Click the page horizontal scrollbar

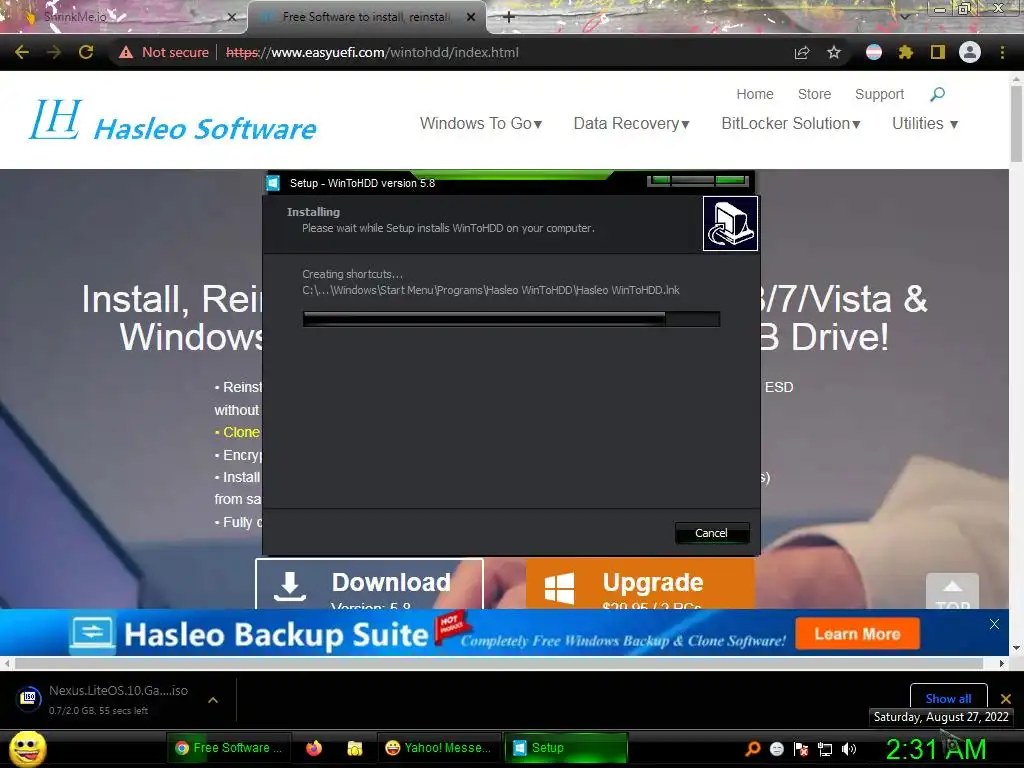pyautogui.click(x=499, y=664)
